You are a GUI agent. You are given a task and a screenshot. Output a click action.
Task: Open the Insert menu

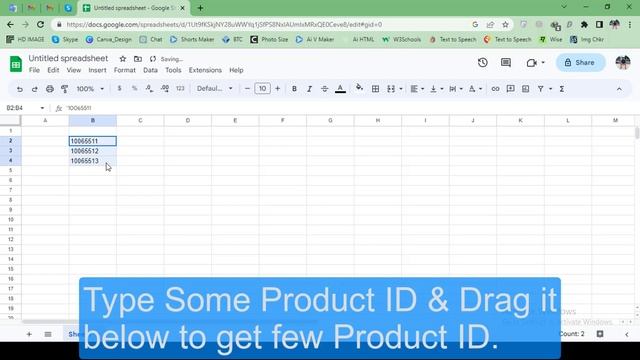(x=97, y=70)
